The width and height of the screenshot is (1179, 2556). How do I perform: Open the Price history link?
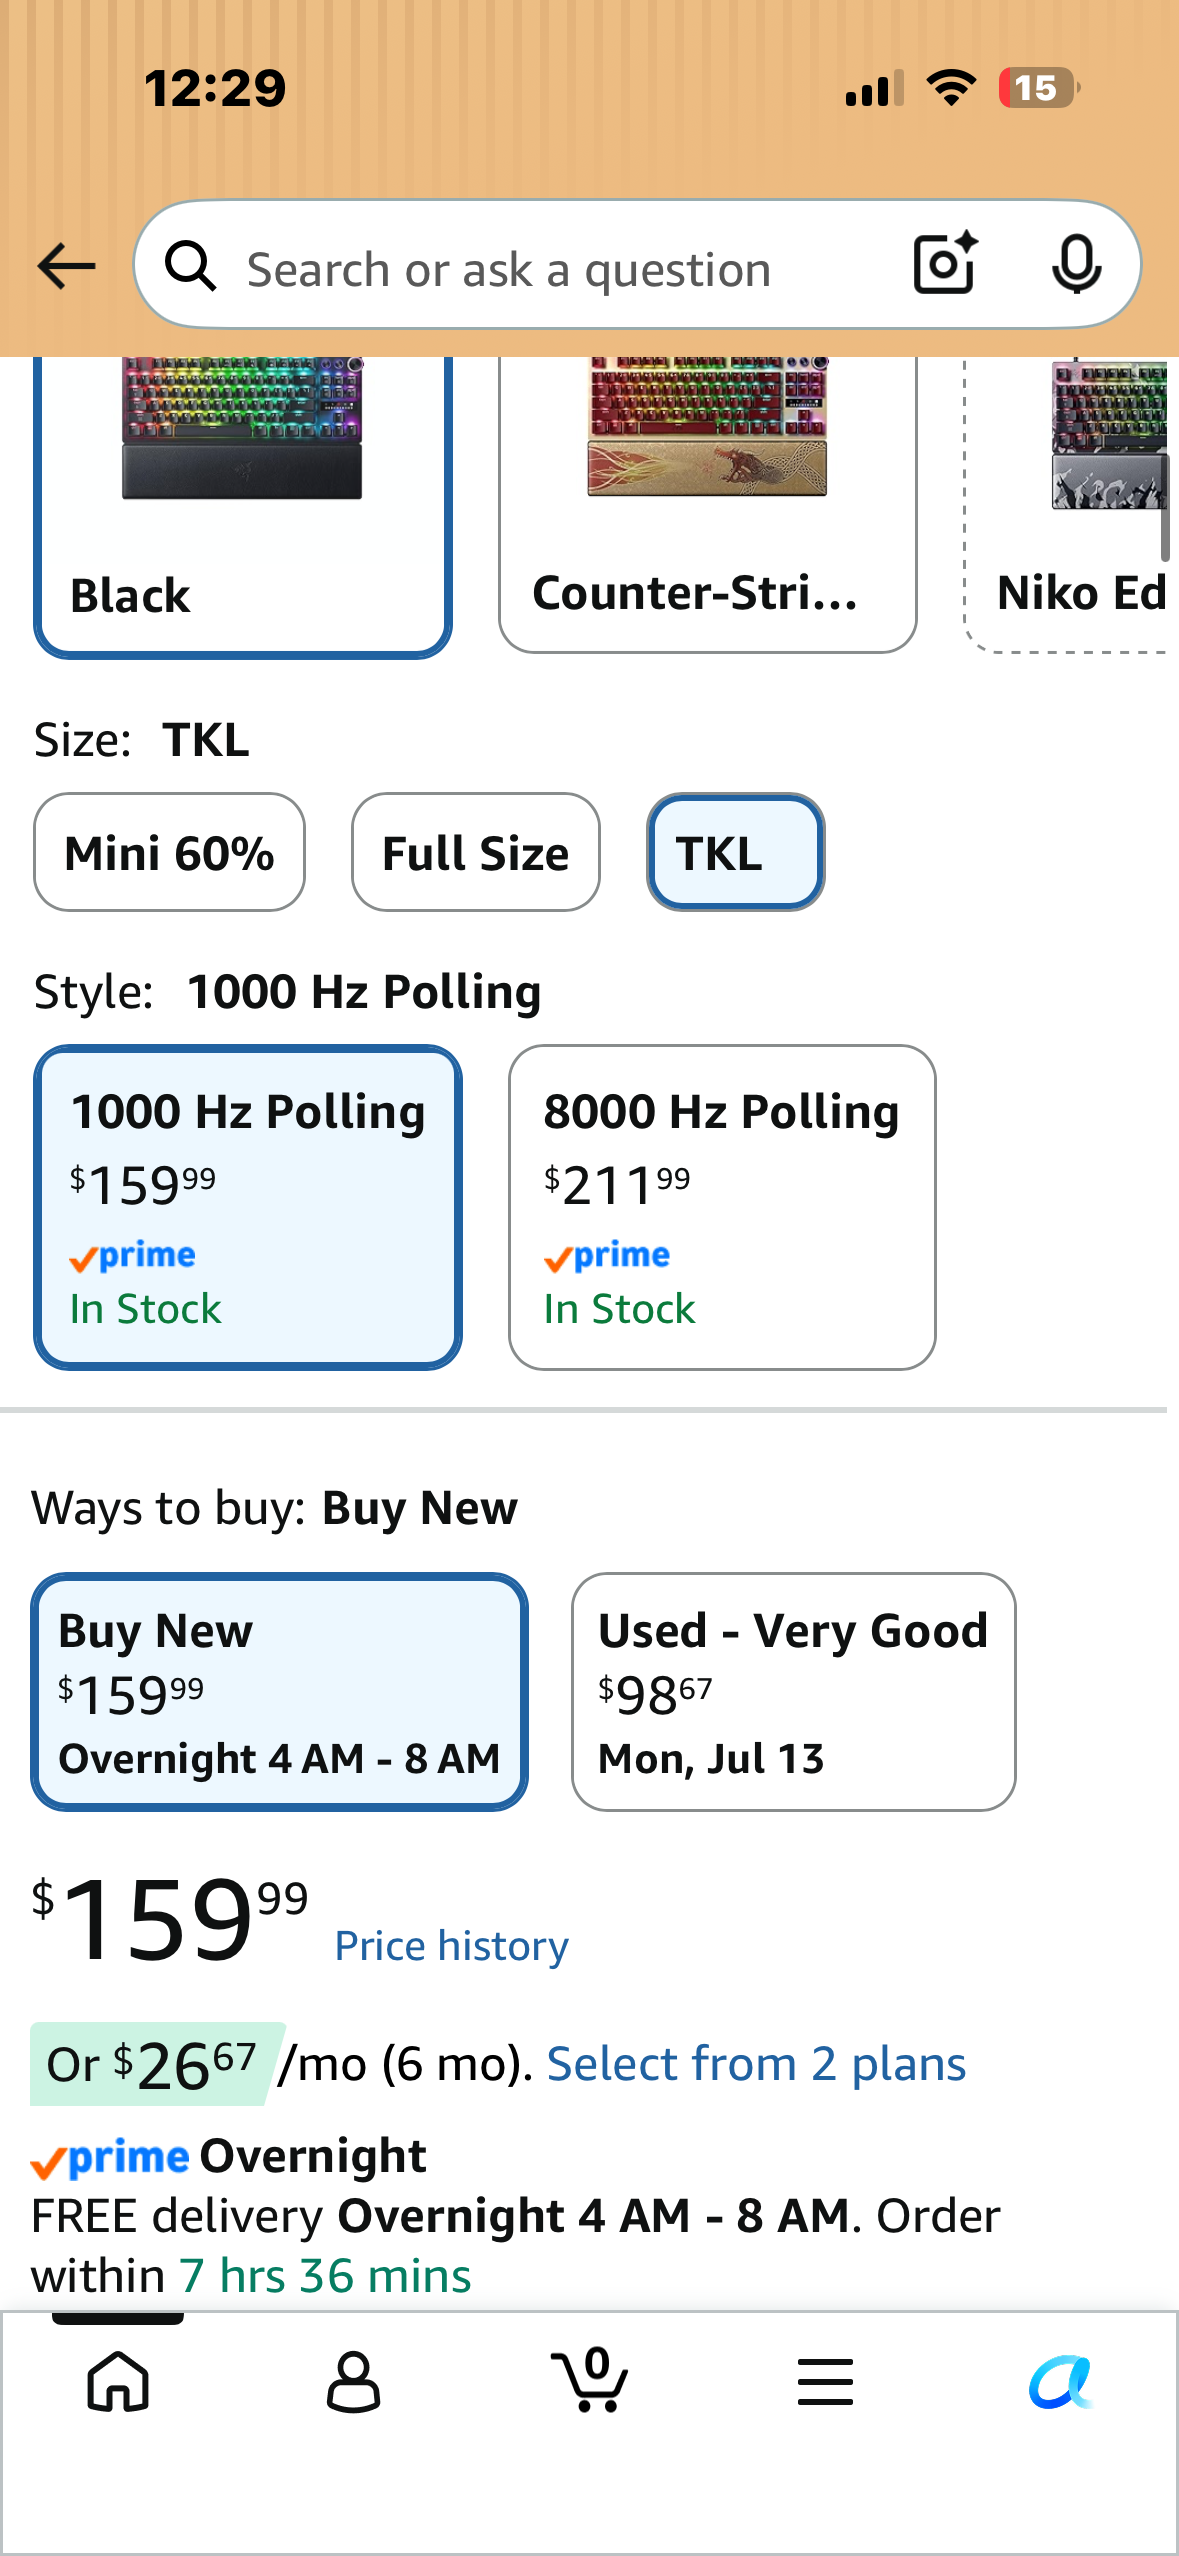point(452,1946)
